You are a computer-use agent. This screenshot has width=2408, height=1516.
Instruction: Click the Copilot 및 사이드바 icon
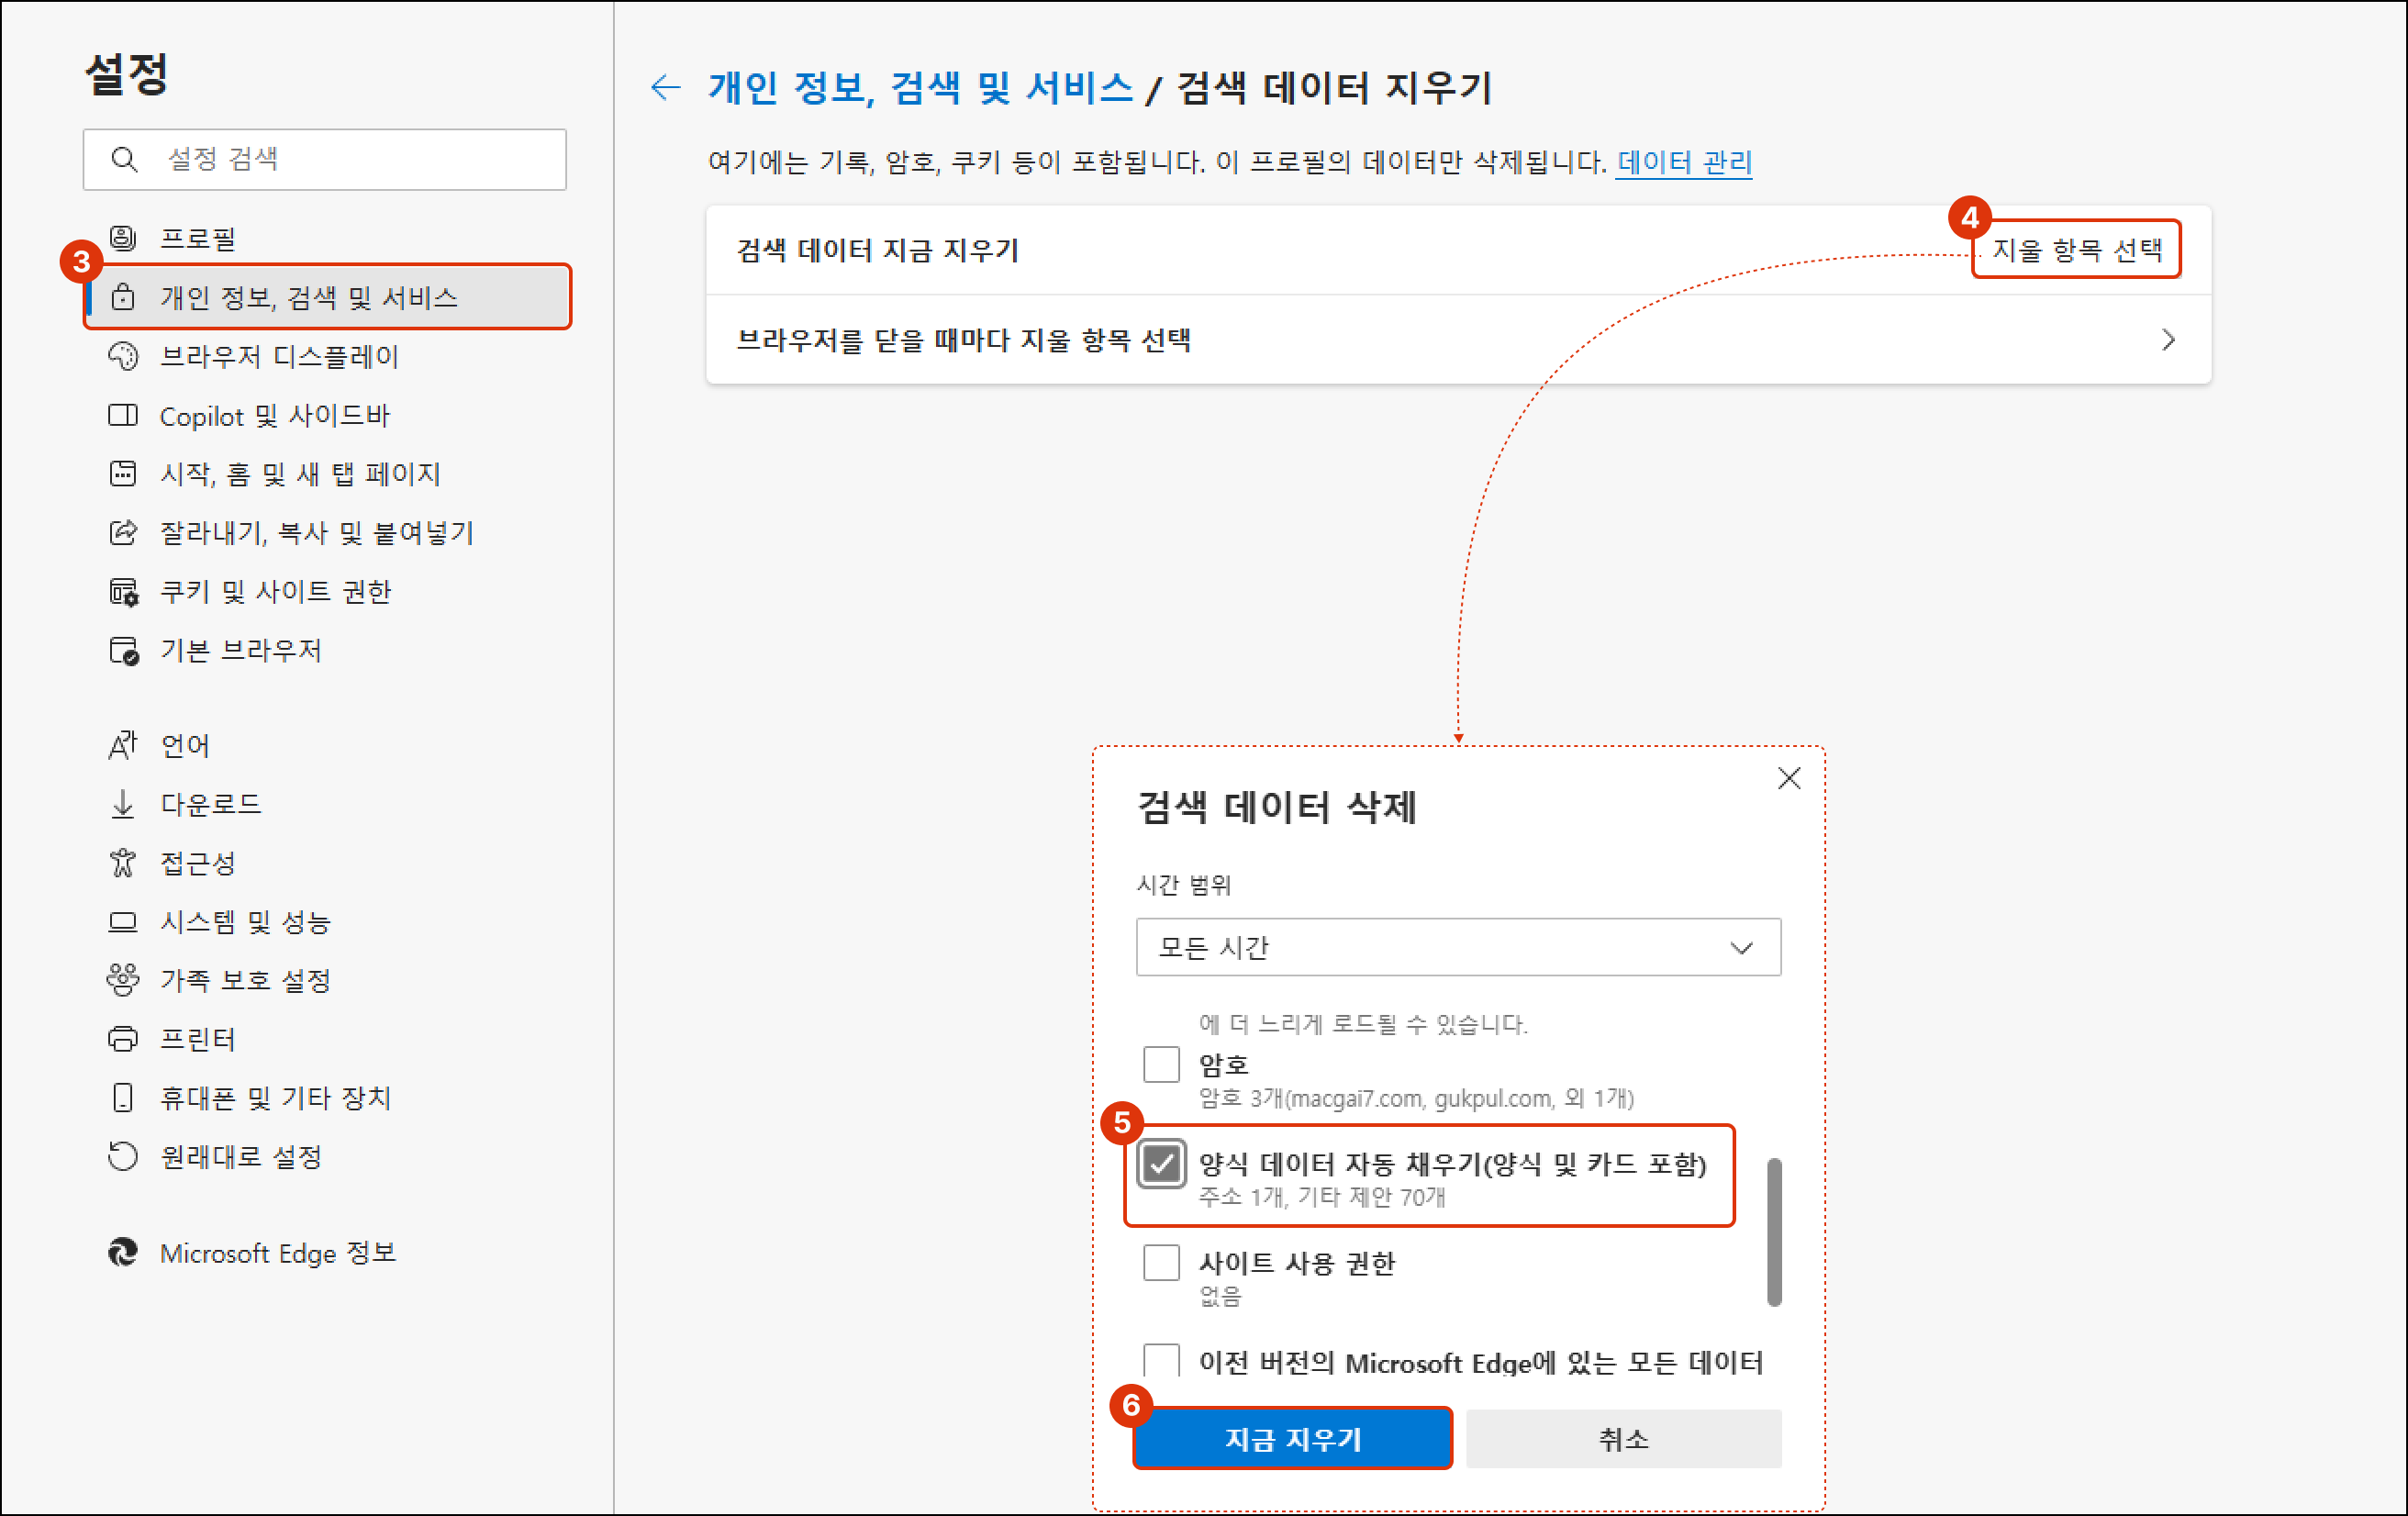pos(123,416)
